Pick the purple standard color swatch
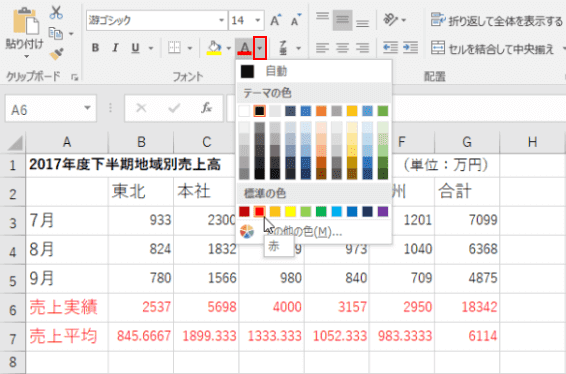Image resolution: width=566 pixels, height=374 pixels. (383, 212)
